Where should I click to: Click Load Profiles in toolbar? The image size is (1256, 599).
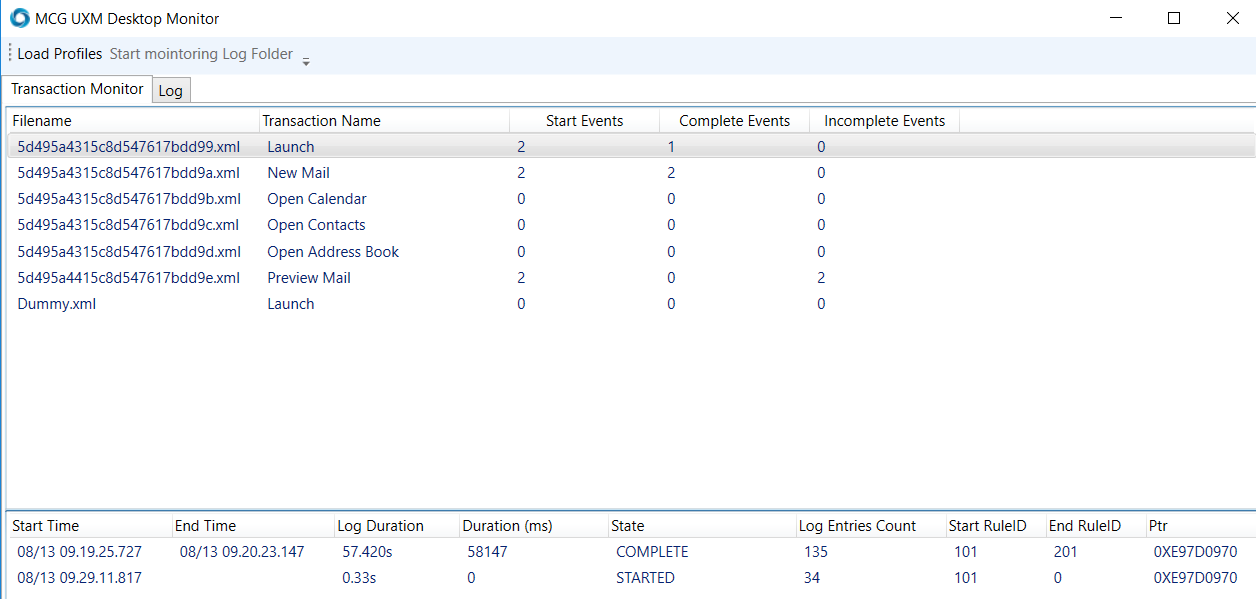pos(60,54)
